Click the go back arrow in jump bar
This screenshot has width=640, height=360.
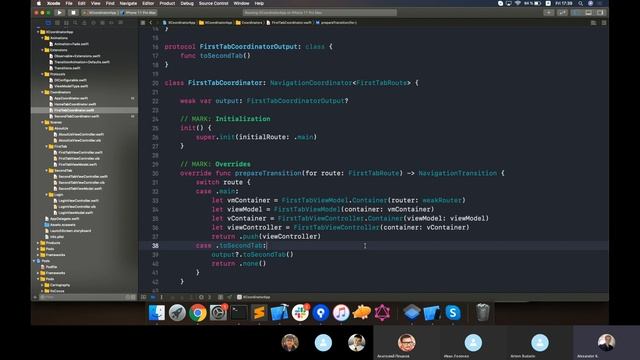[151, 23]
